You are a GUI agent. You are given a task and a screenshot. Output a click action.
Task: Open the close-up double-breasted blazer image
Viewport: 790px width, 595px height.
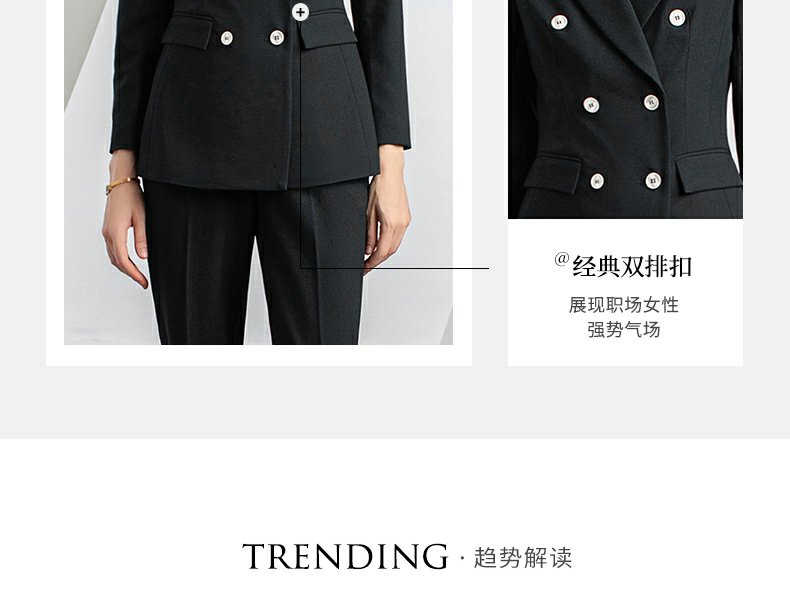(625, 109)
